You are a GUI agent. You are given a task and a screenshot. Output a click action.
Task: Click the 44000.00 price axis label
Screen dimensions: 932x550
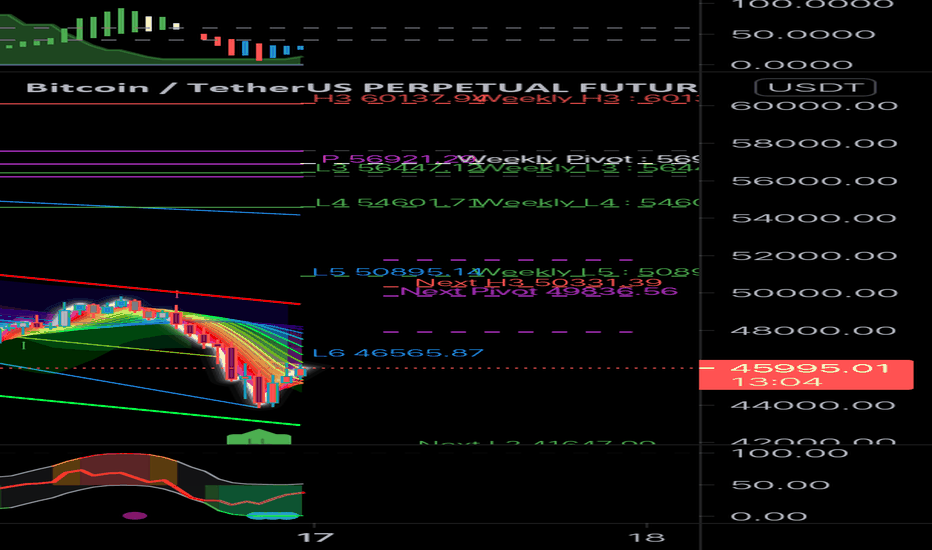814,406
